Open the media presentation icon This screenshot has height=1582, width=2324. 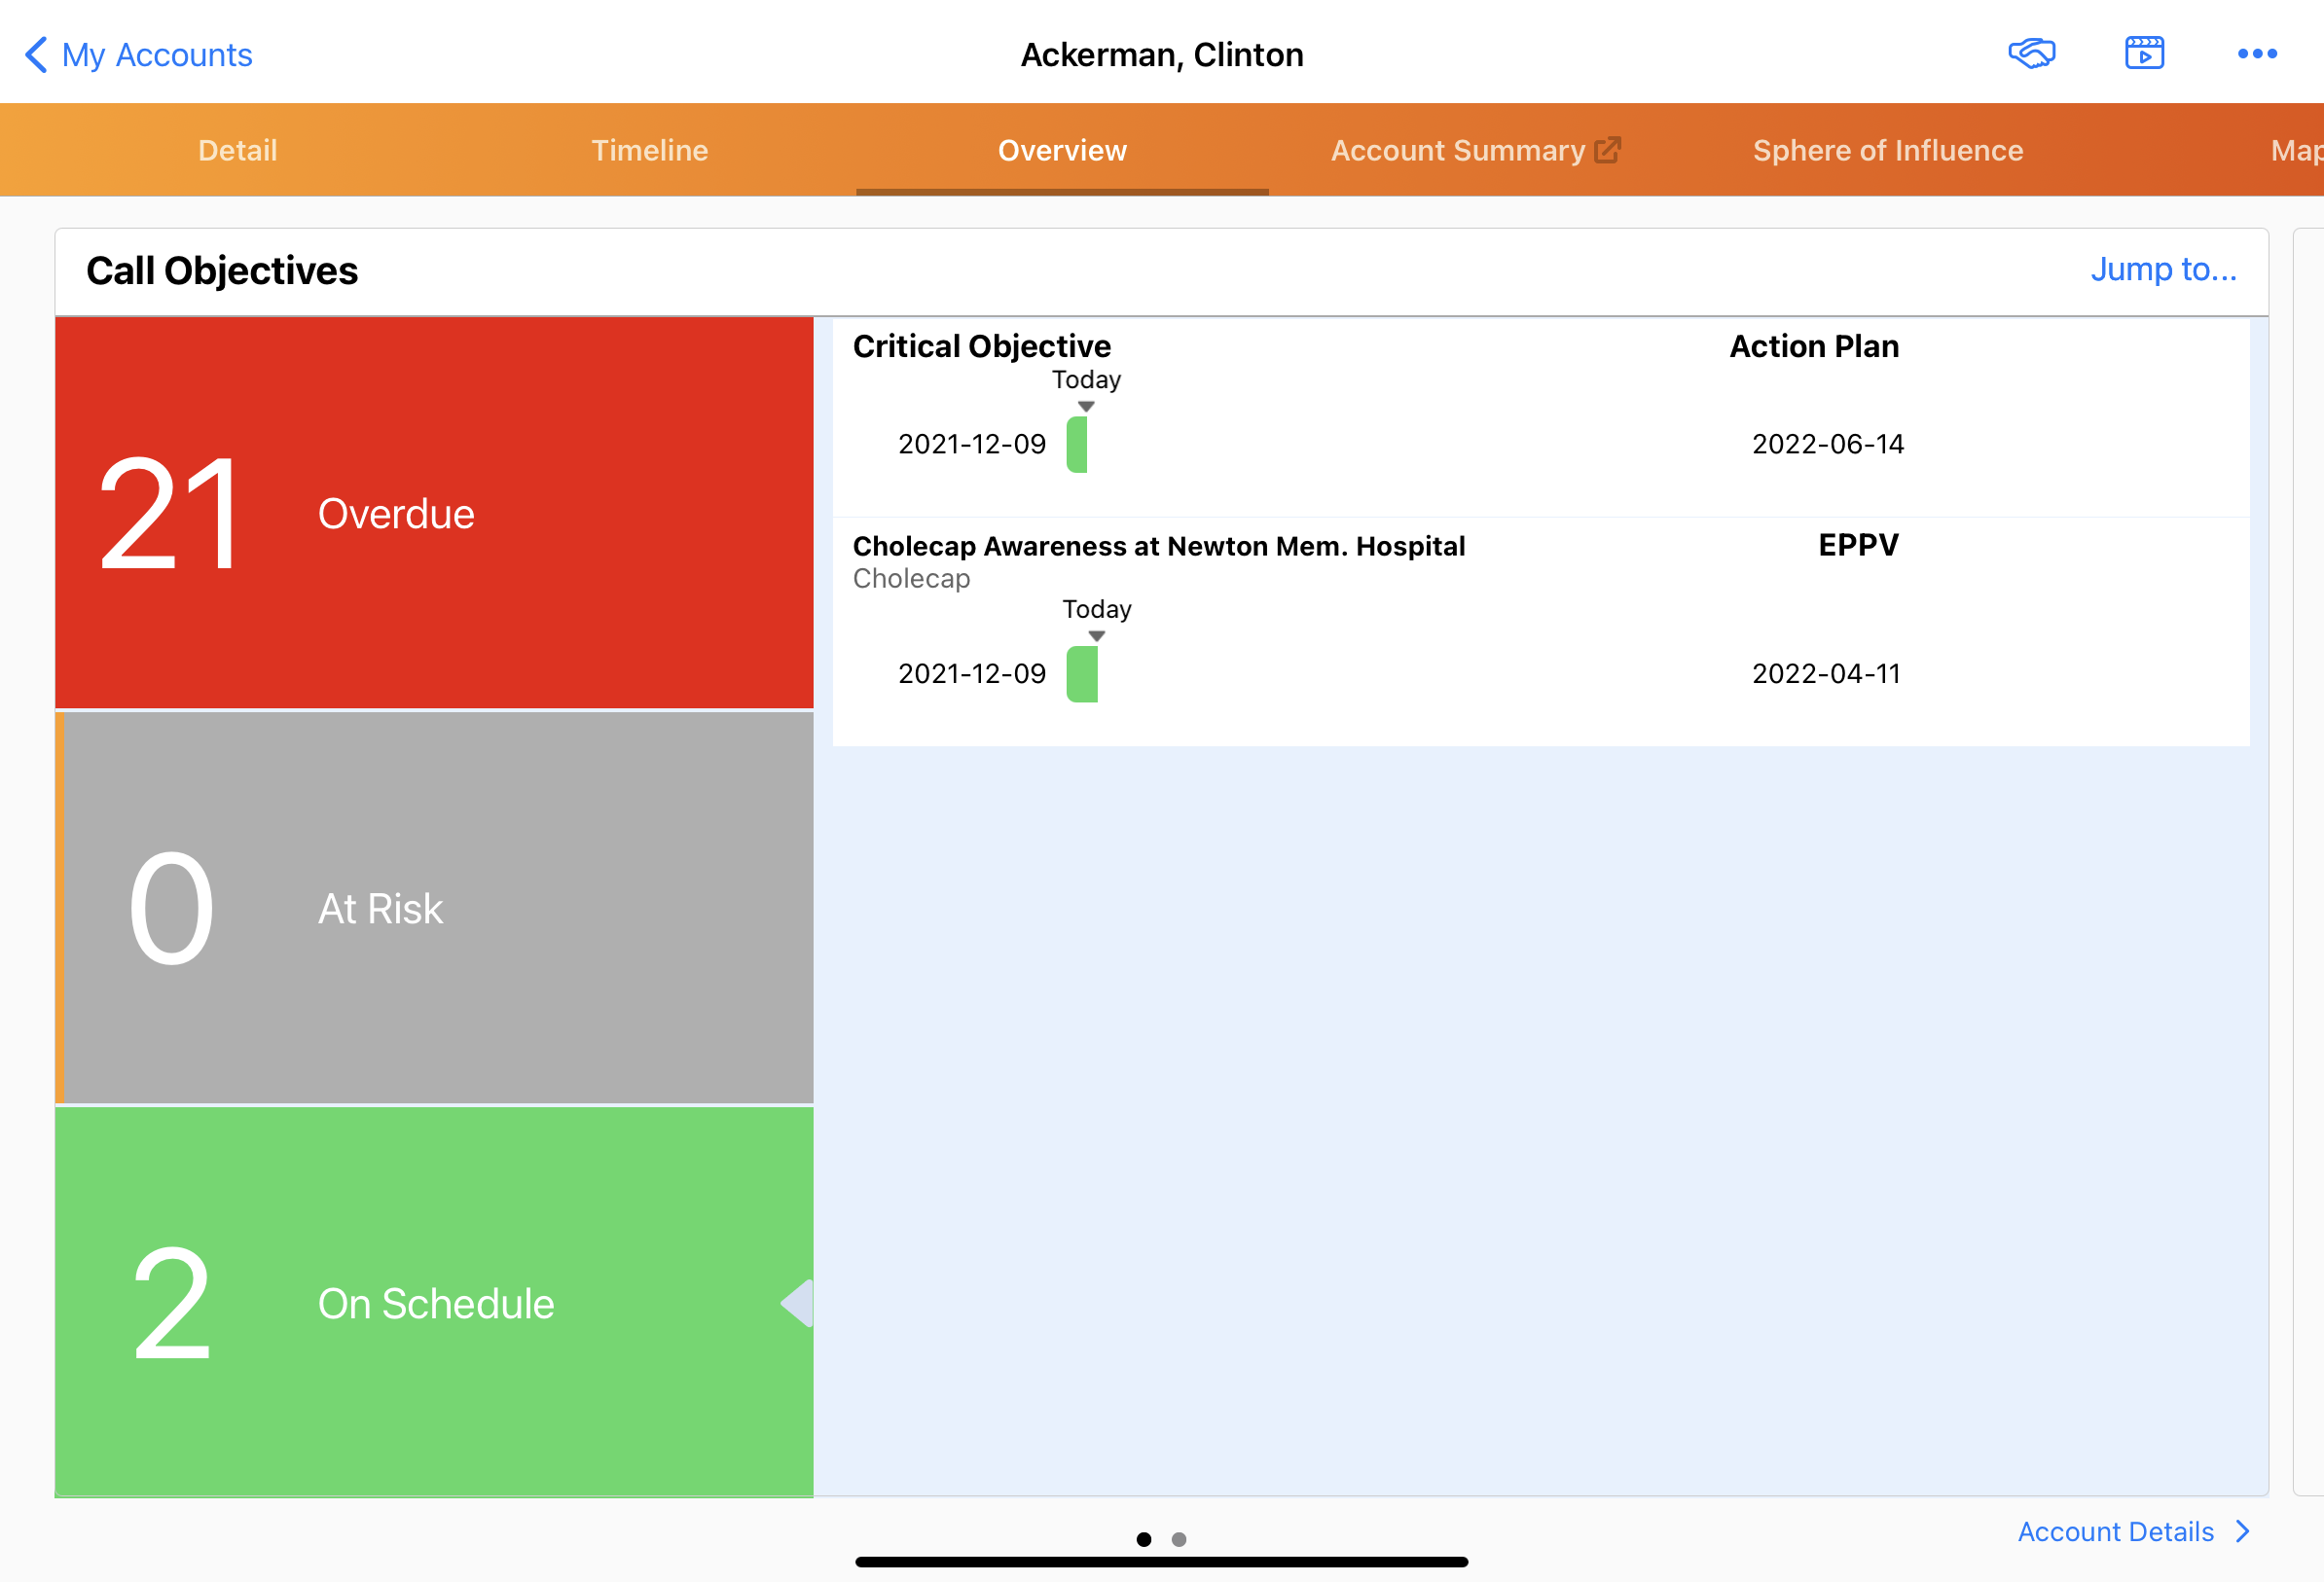click(2144, 53)
